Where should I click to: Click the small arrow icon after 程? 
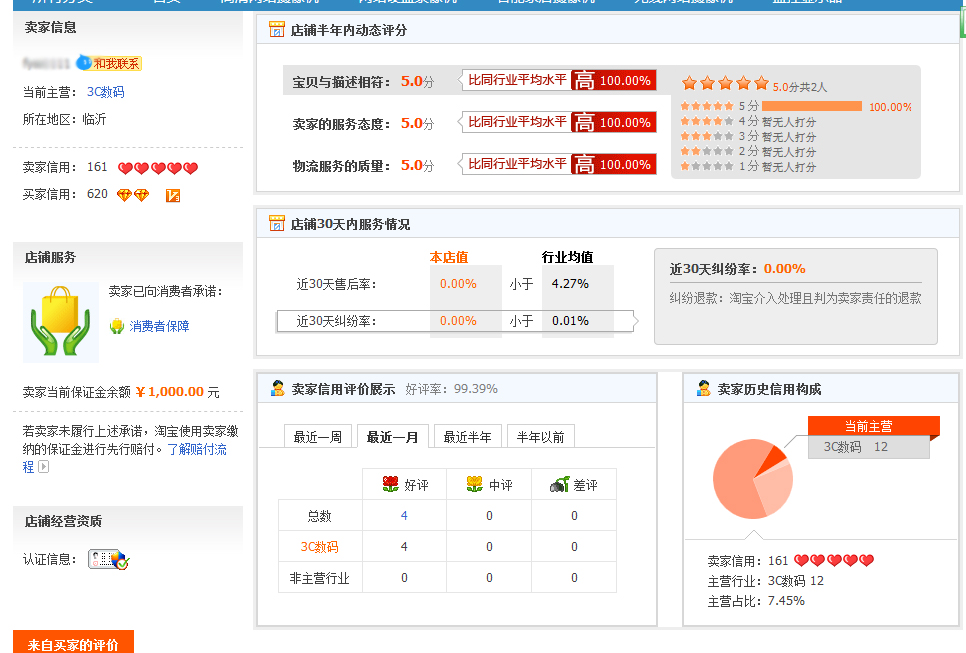point(43,466)
